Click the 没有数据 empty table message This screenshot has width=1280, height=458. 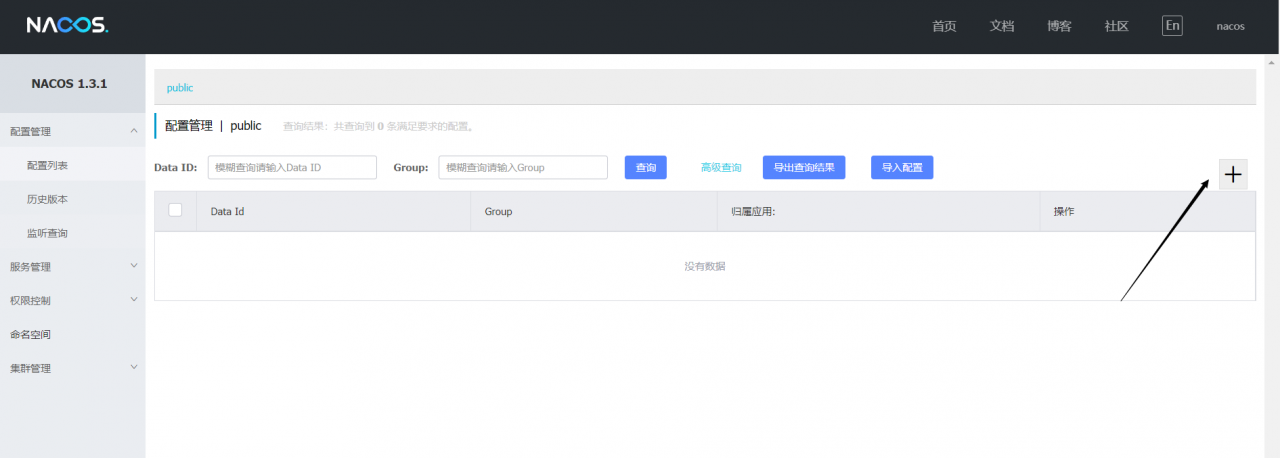pos(705,266)
